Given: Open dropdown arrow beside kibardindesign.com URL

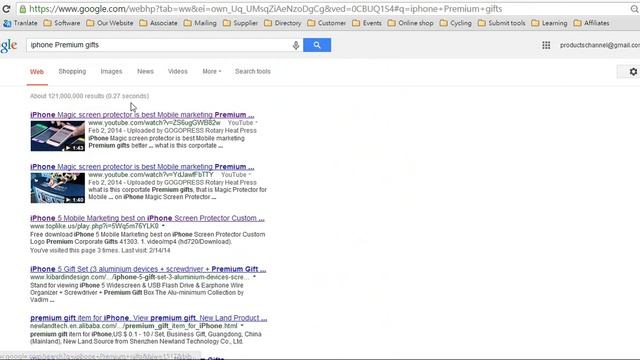Looking at the screenshot, I should pos(254,277).
